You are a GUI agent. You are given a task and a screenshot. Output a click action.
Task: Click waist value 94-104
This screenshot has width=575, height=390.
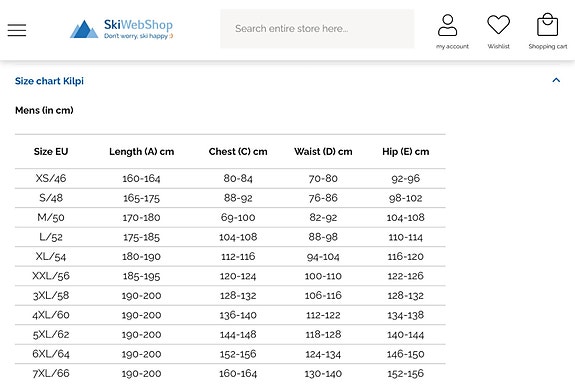click(323, 257)
